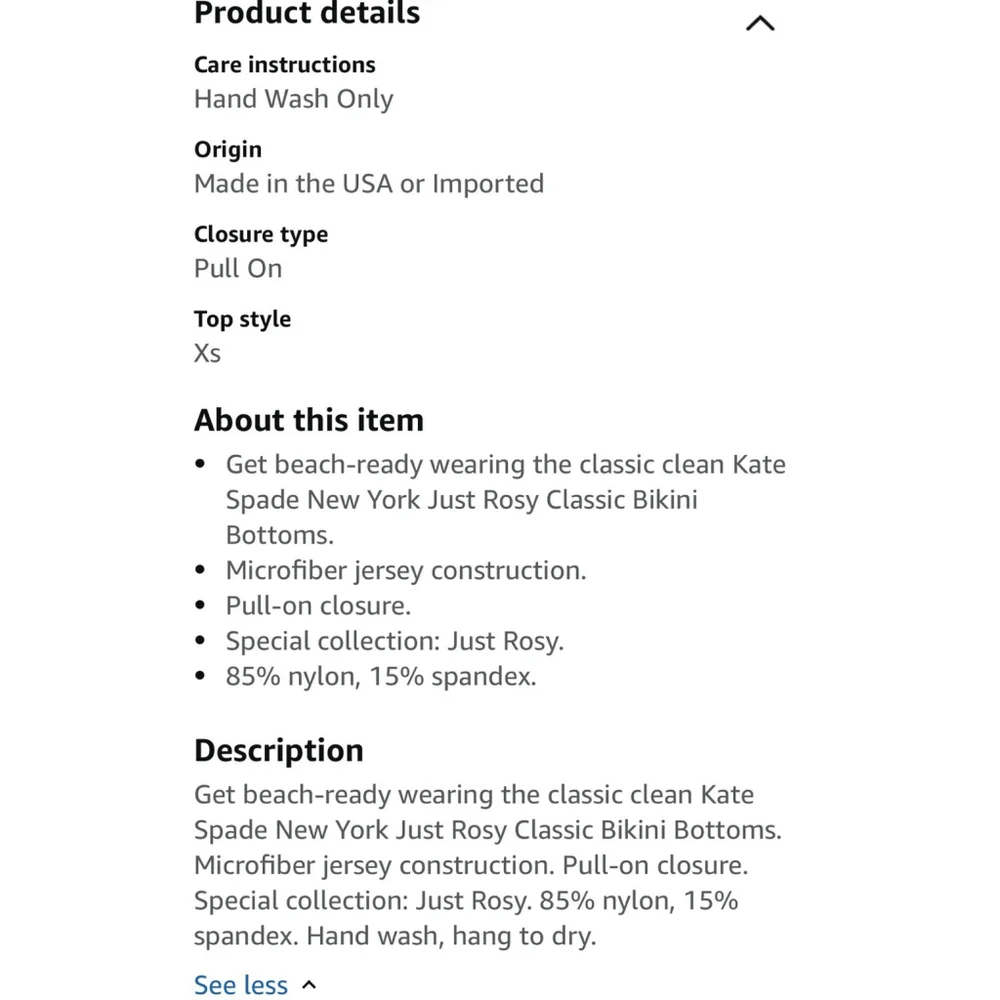Click the See less link
Image resolution: width=1000 pixels, height=1000 pixels.
click(x=241, y=985)
